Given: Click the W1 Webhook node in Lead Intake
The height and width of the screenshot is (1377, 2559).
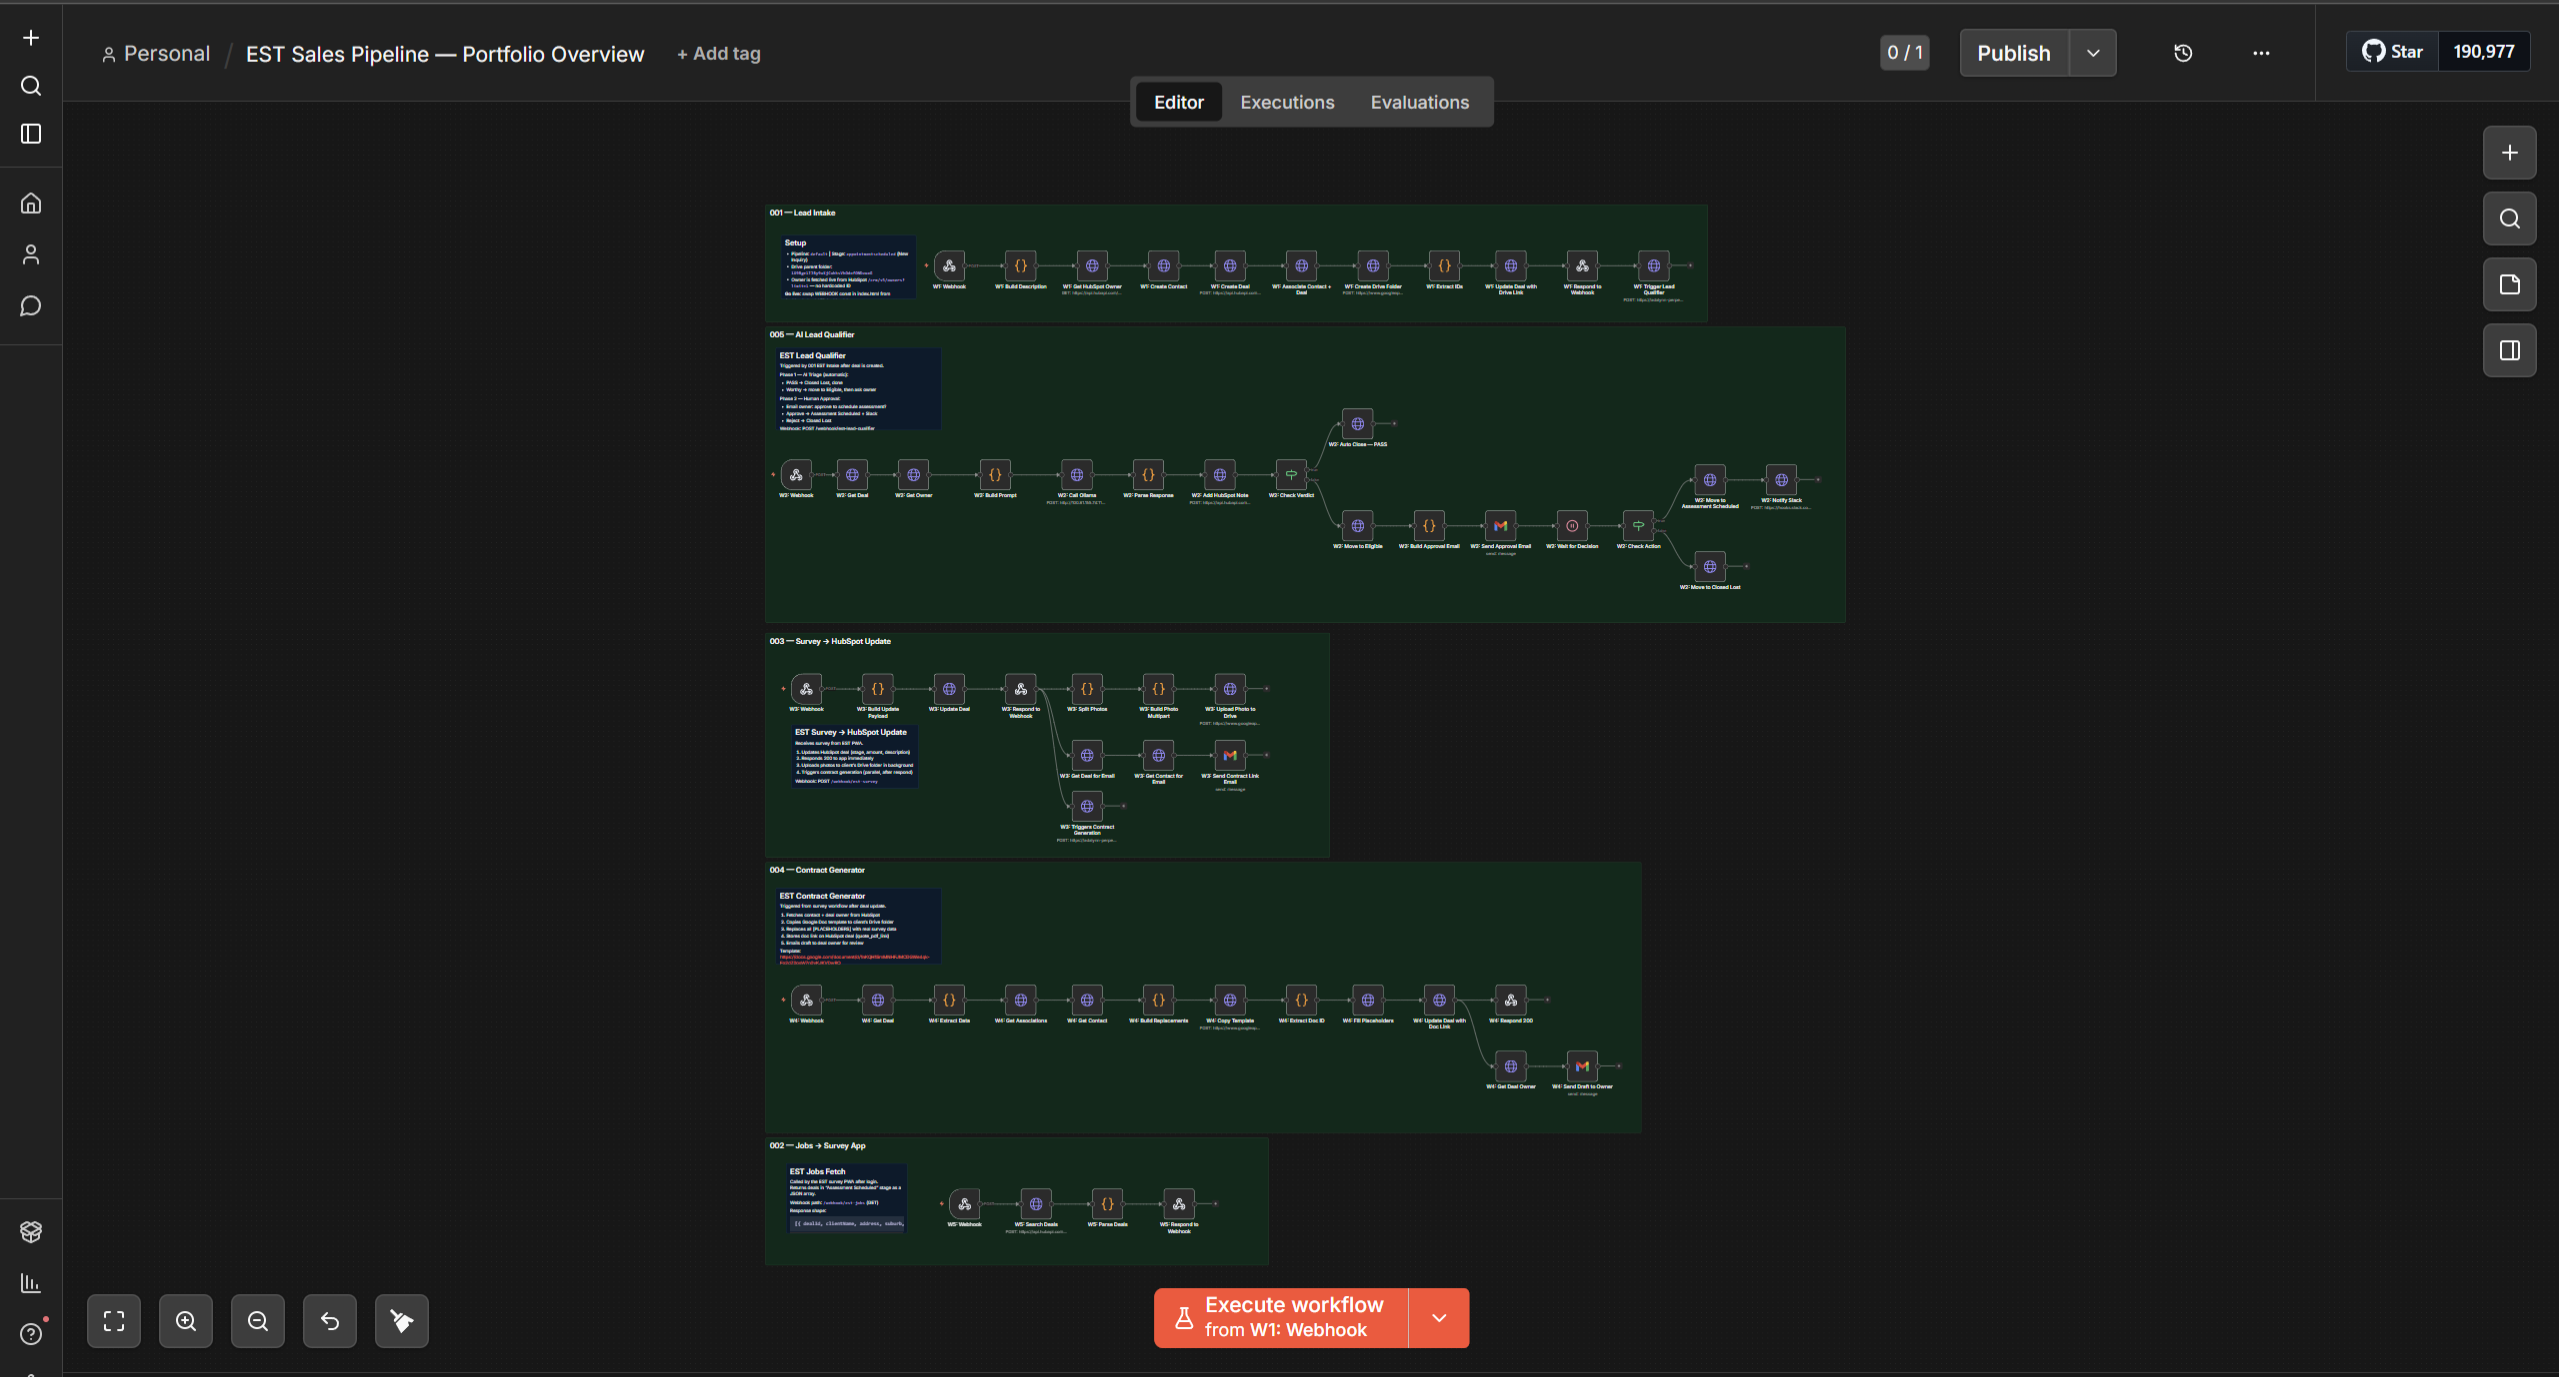Looking at the screenshot, I should tap(949, 266).
